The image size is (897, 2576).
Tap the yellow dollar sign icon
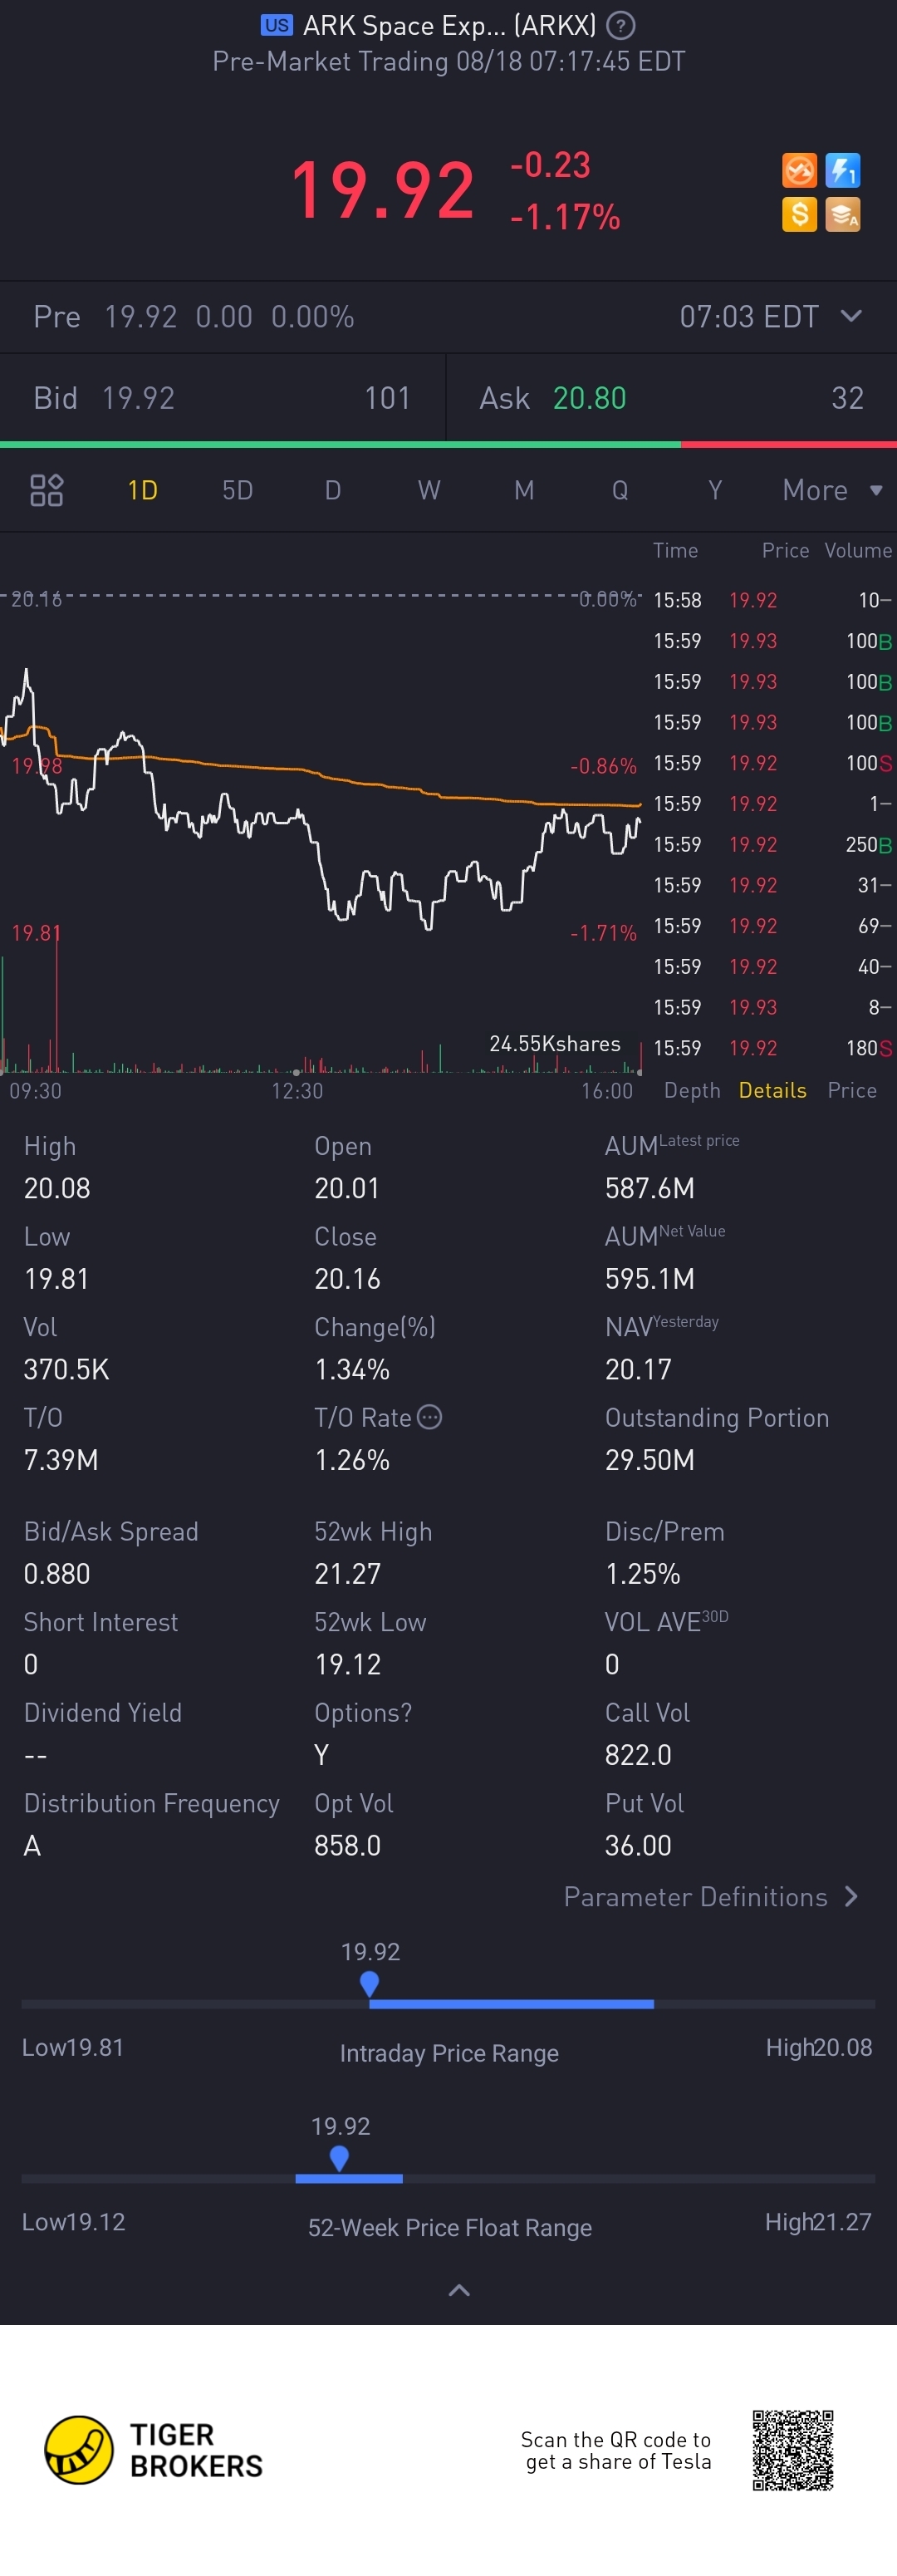(x=799, y=214)
